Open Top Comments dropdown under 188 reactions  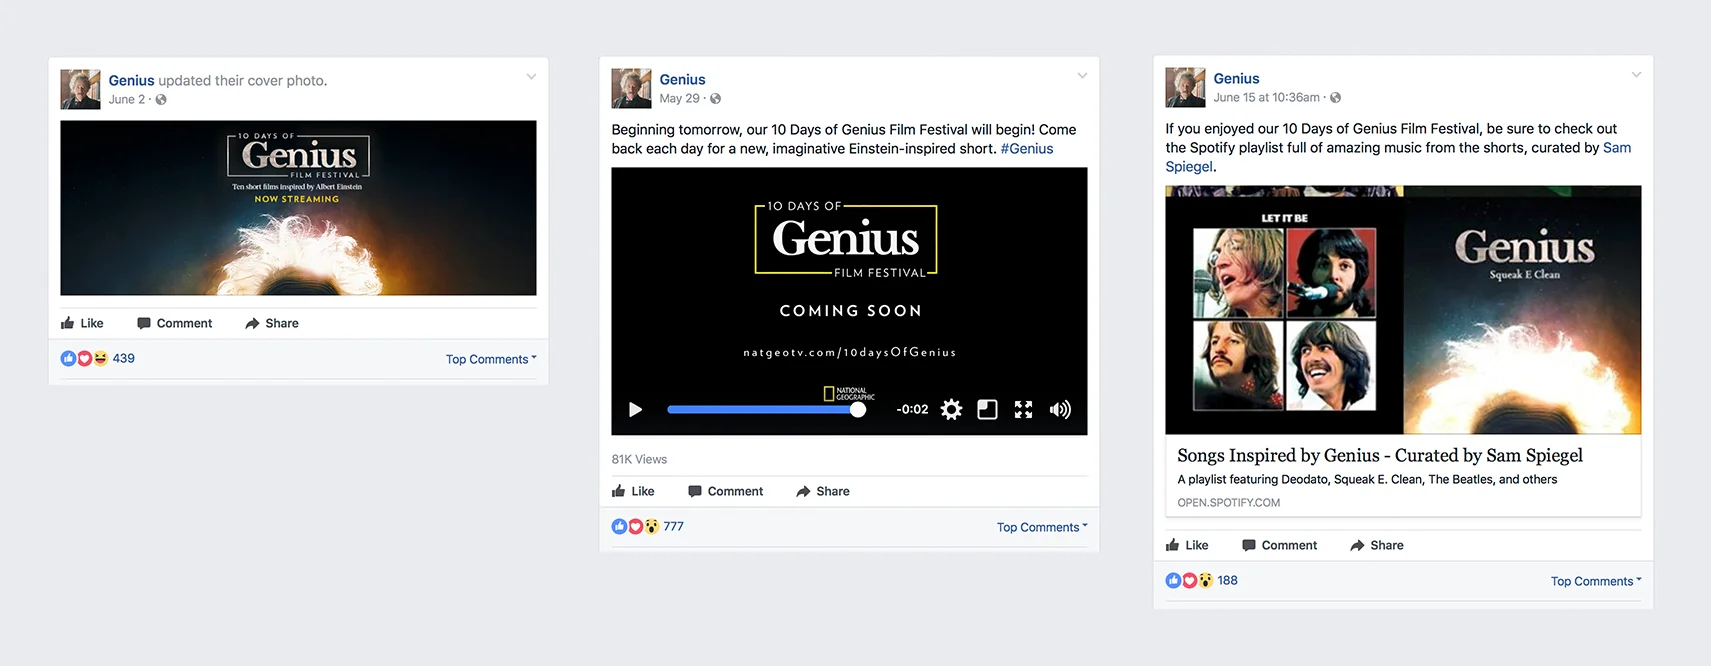point(1596,581)
